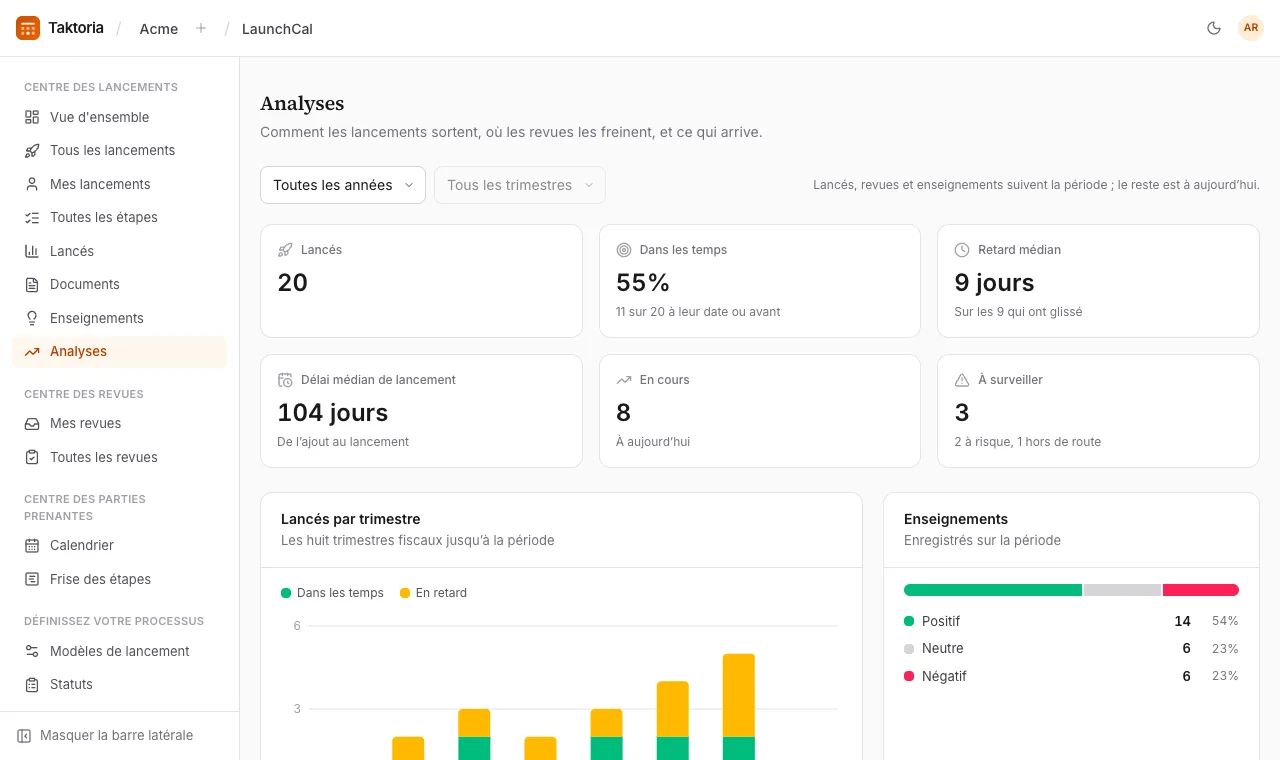Collapse sidebar via Masquer la barre latérale
The height and width of the screenshot is (760, 1280).
point(105,735)
